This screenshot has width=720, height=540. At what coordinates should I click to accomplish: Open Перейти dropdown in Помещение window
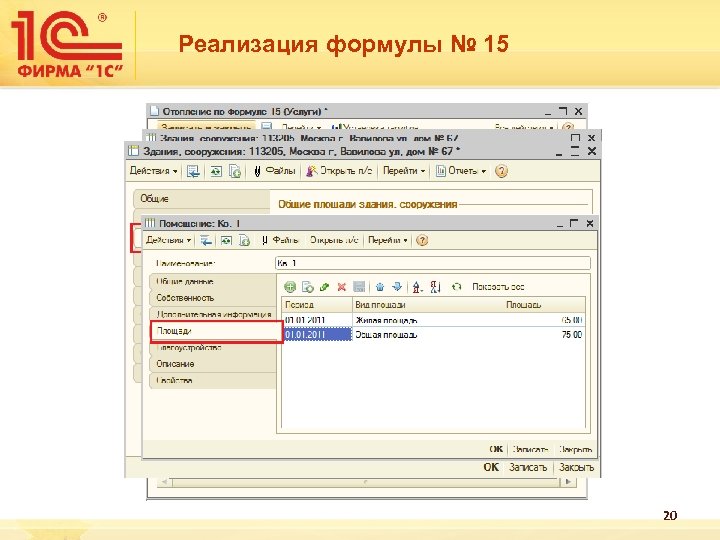[x=388, y=240]
